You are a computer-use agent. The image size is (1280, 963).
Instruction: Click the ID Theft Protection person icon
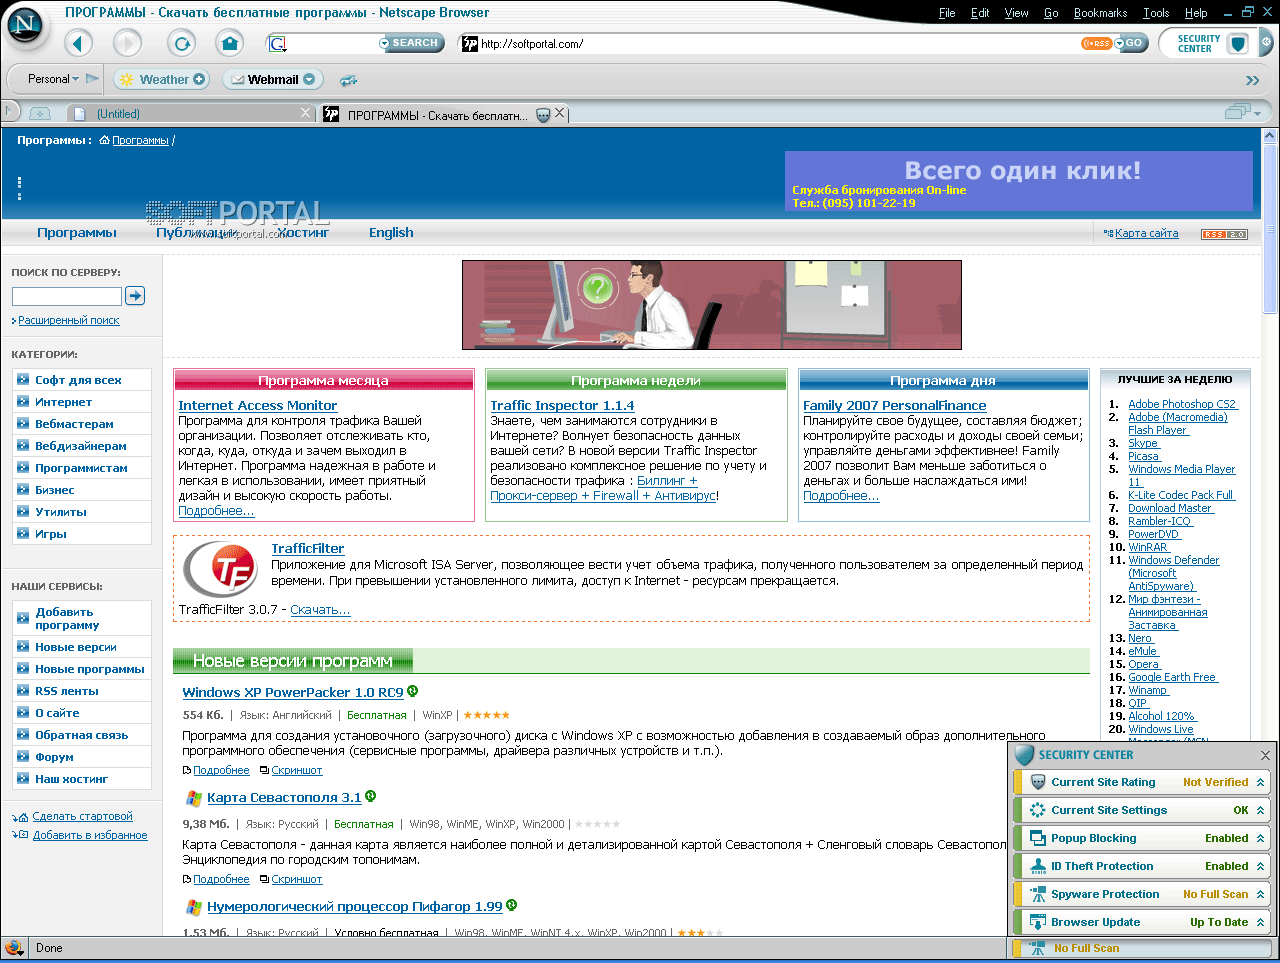[x=1038, y=866]
